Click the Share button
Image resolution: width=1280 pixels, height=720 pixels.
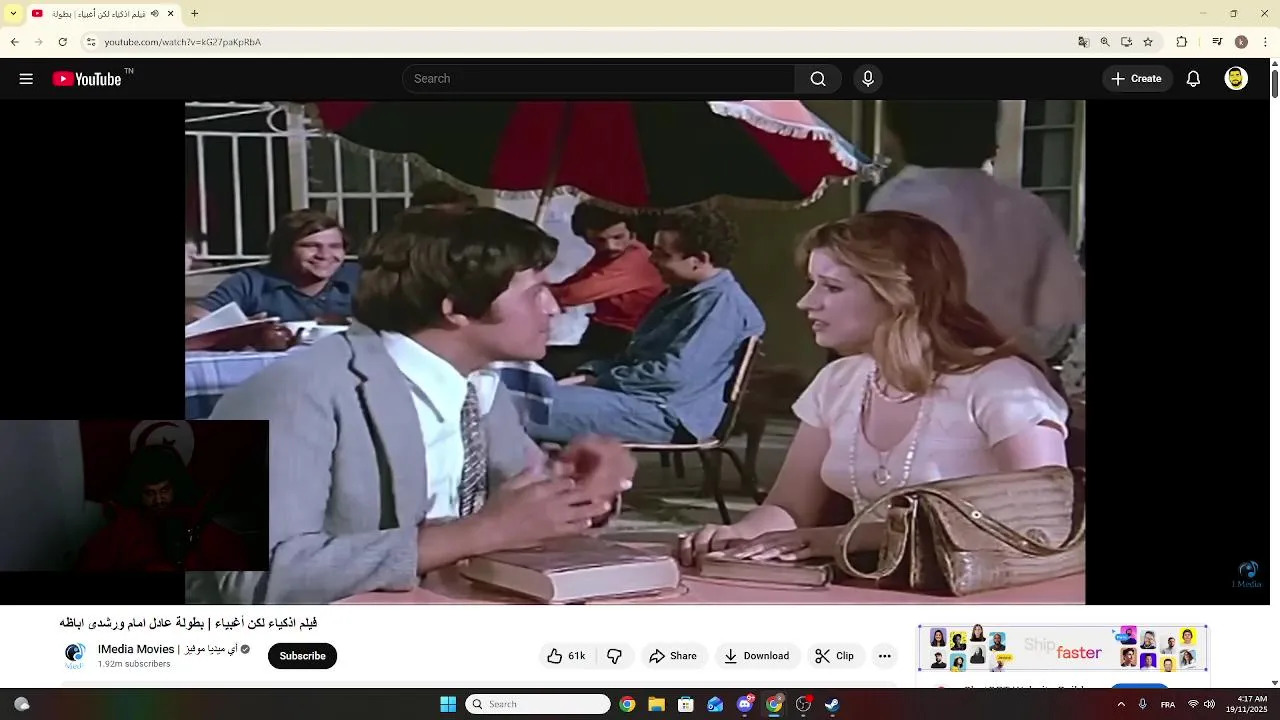pos(673,656)
